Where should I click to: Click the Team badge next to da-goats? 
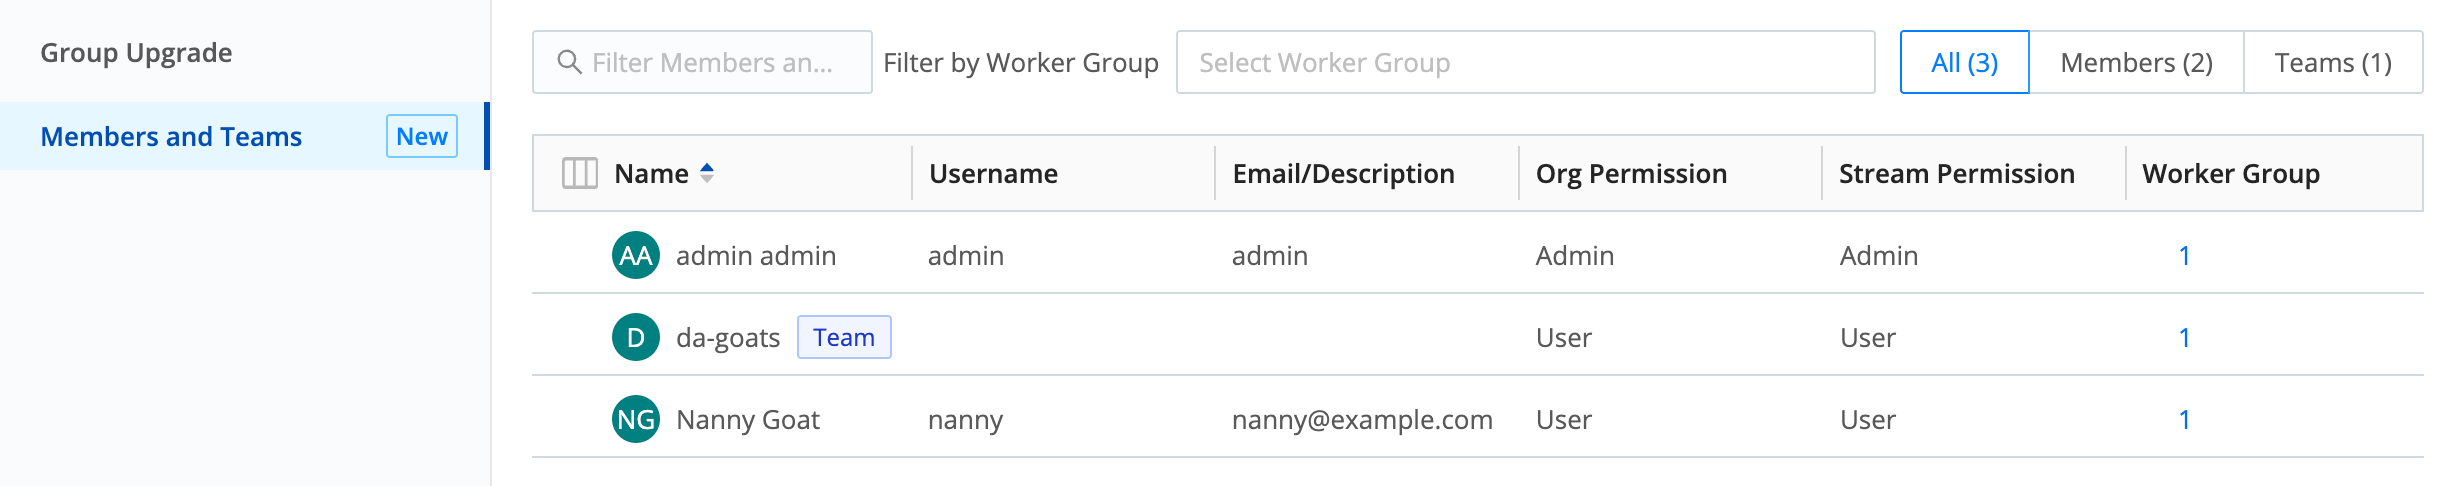point(843,337)
